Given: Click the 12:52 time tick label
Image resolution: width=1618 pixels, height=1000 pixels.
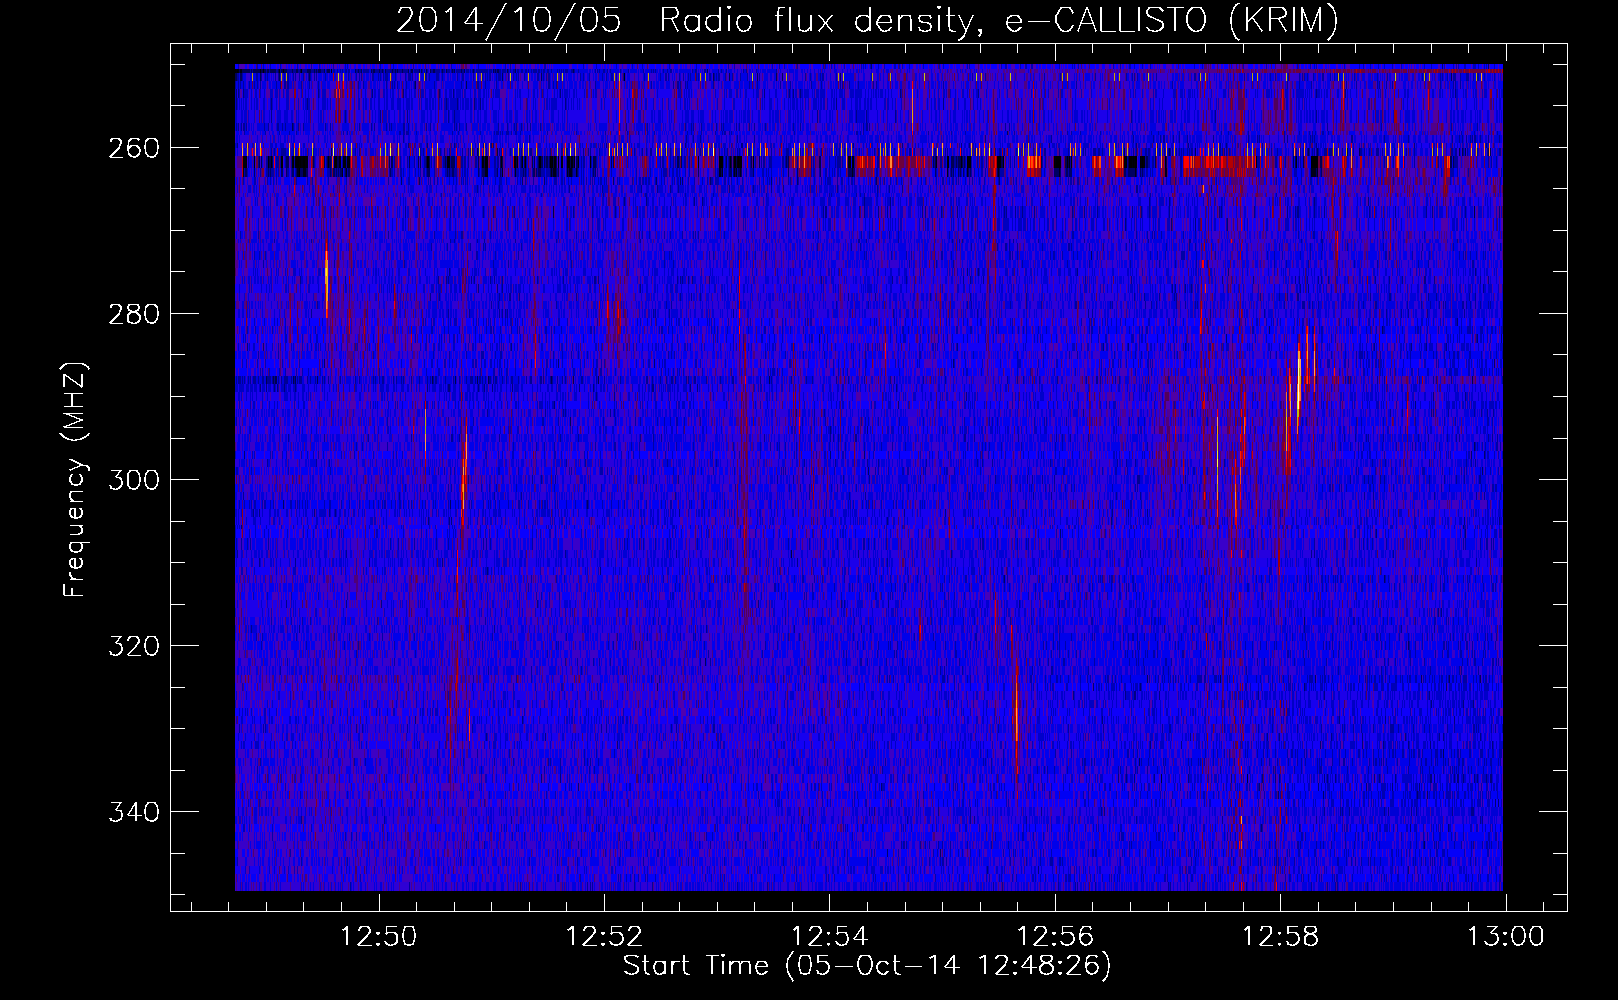Looking at the screenshot, I should click(x=604, y=937).
